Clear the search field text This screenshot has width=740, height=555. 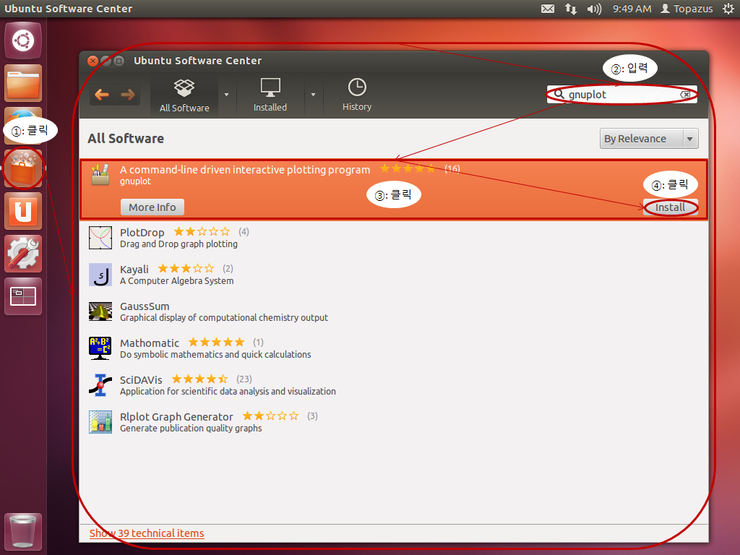tap(685, 95)
